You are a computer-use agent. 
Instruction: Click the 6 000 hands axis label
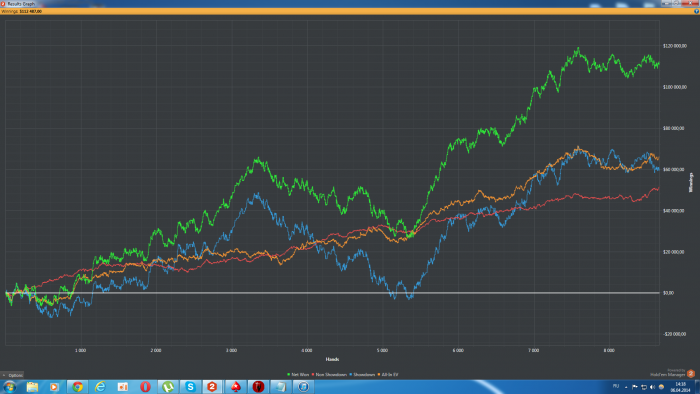(x=458, y=351)
